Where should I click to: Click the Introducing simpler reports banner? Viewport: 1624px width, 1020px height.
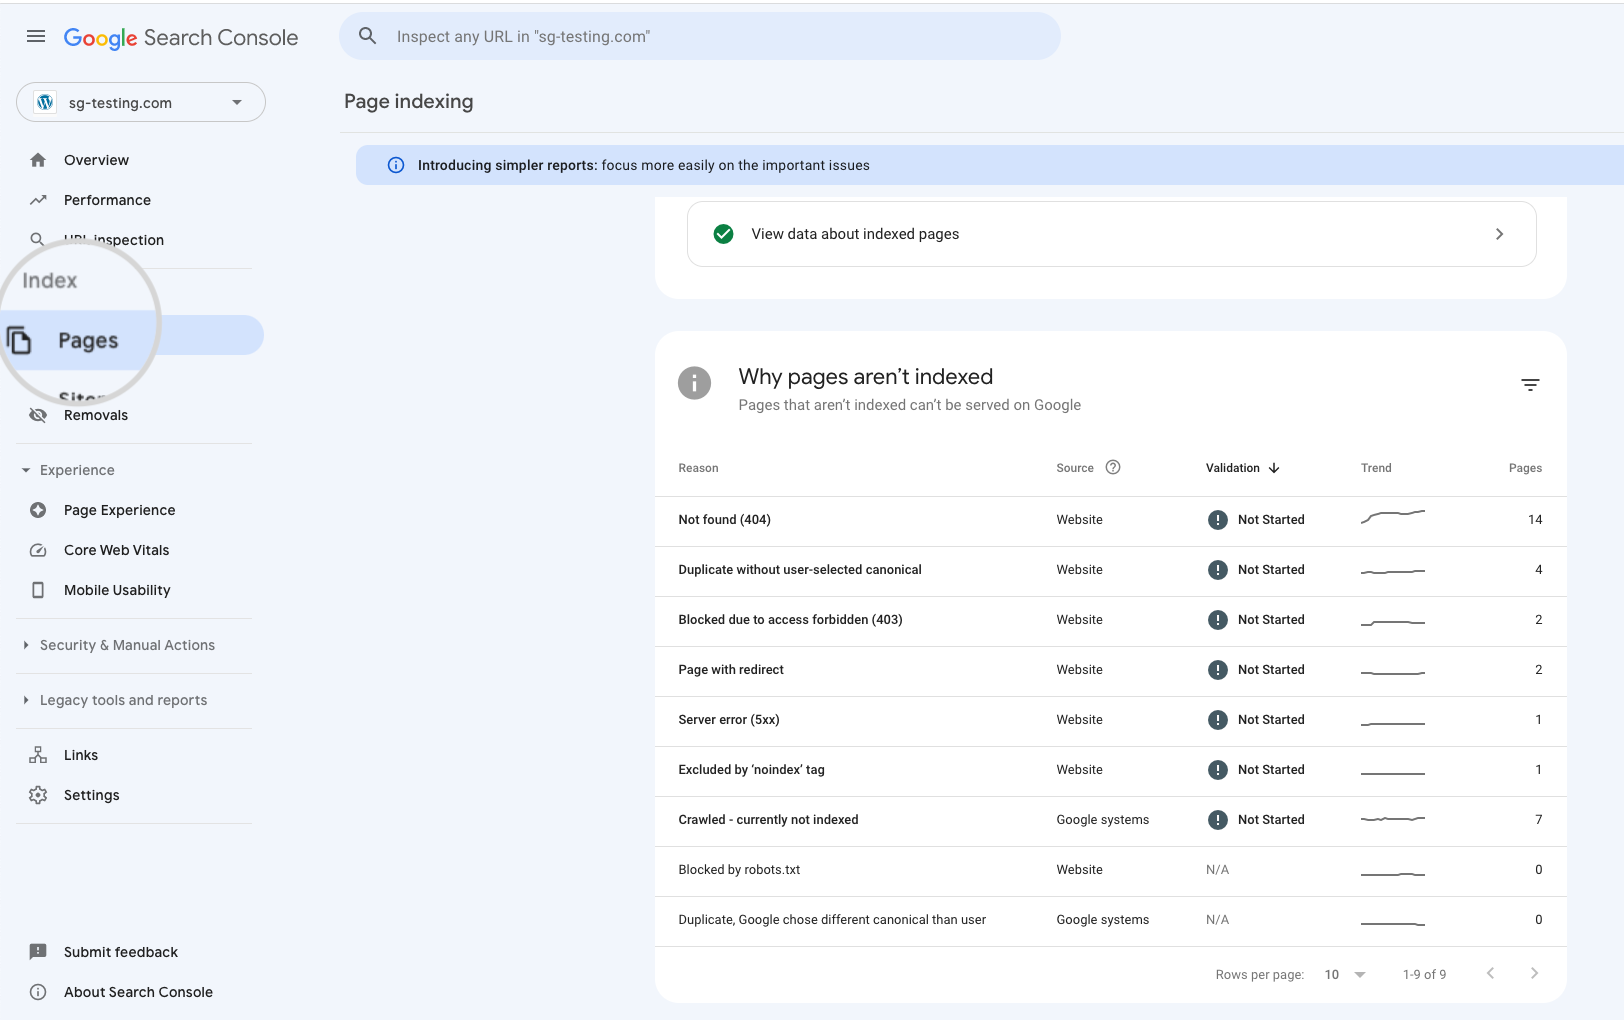point(990,165)
